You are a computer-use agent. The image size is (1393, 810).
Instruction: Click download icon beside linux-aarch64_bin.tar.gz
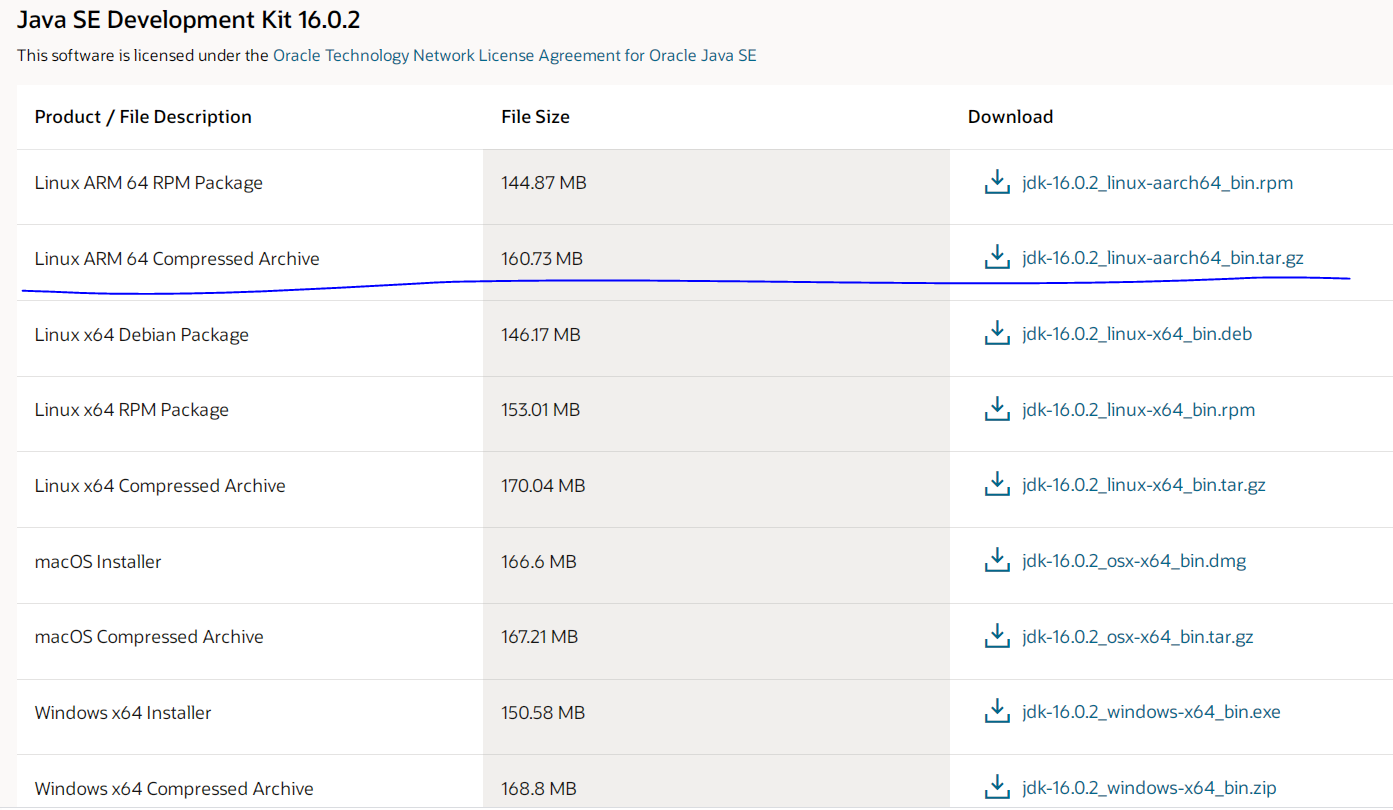(997, 258)
